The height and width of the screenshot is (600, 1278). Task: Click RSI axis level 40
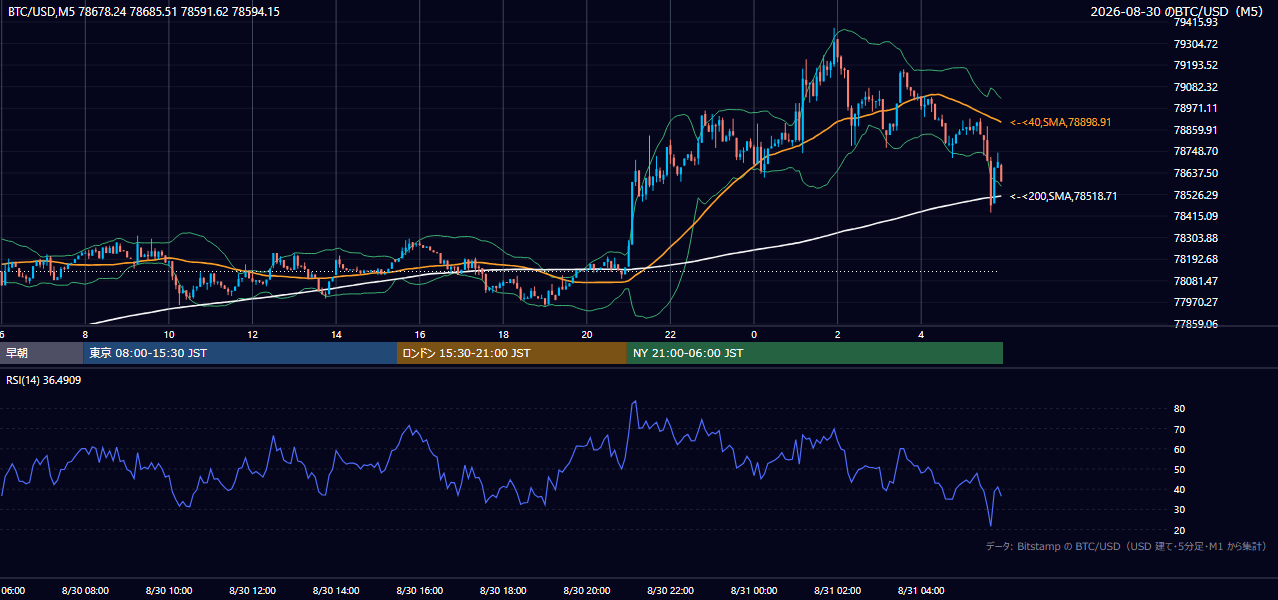coord(1179,489)
